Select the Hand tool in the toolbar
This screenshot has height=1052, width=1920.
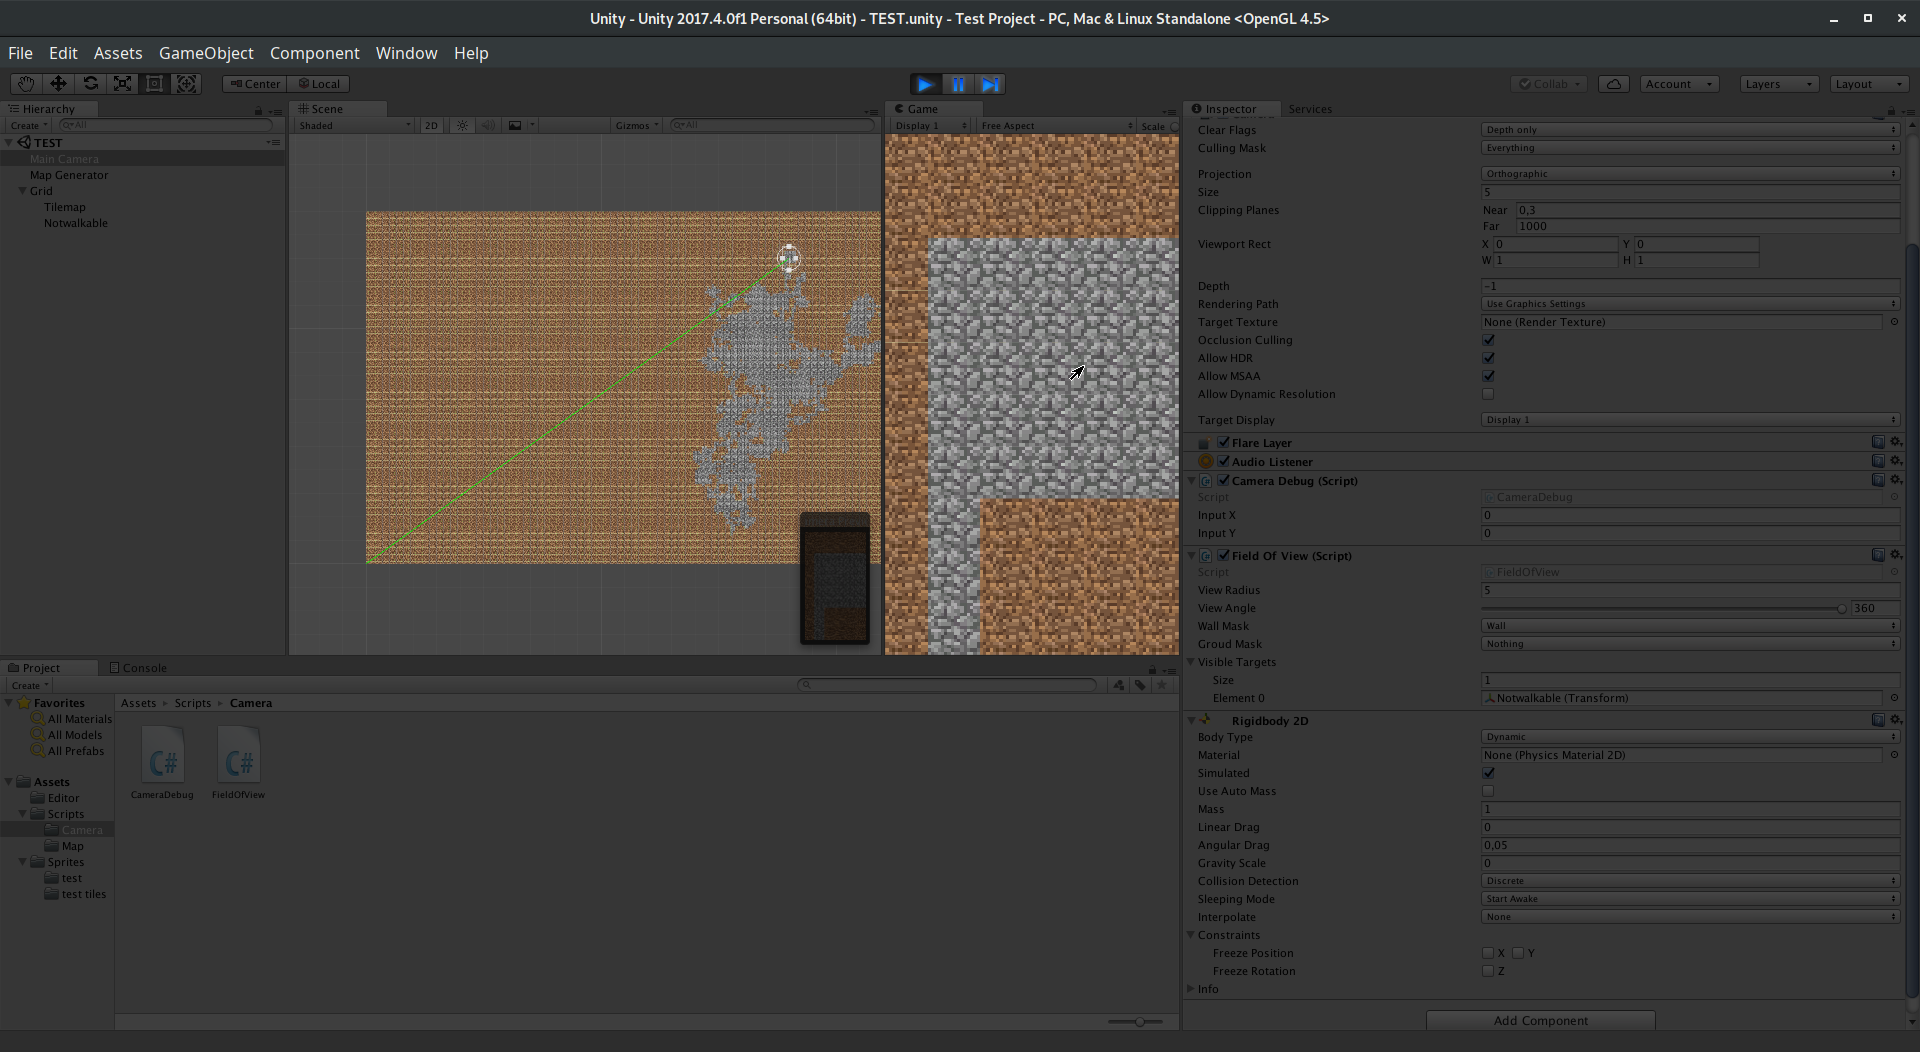pos(26,84)
